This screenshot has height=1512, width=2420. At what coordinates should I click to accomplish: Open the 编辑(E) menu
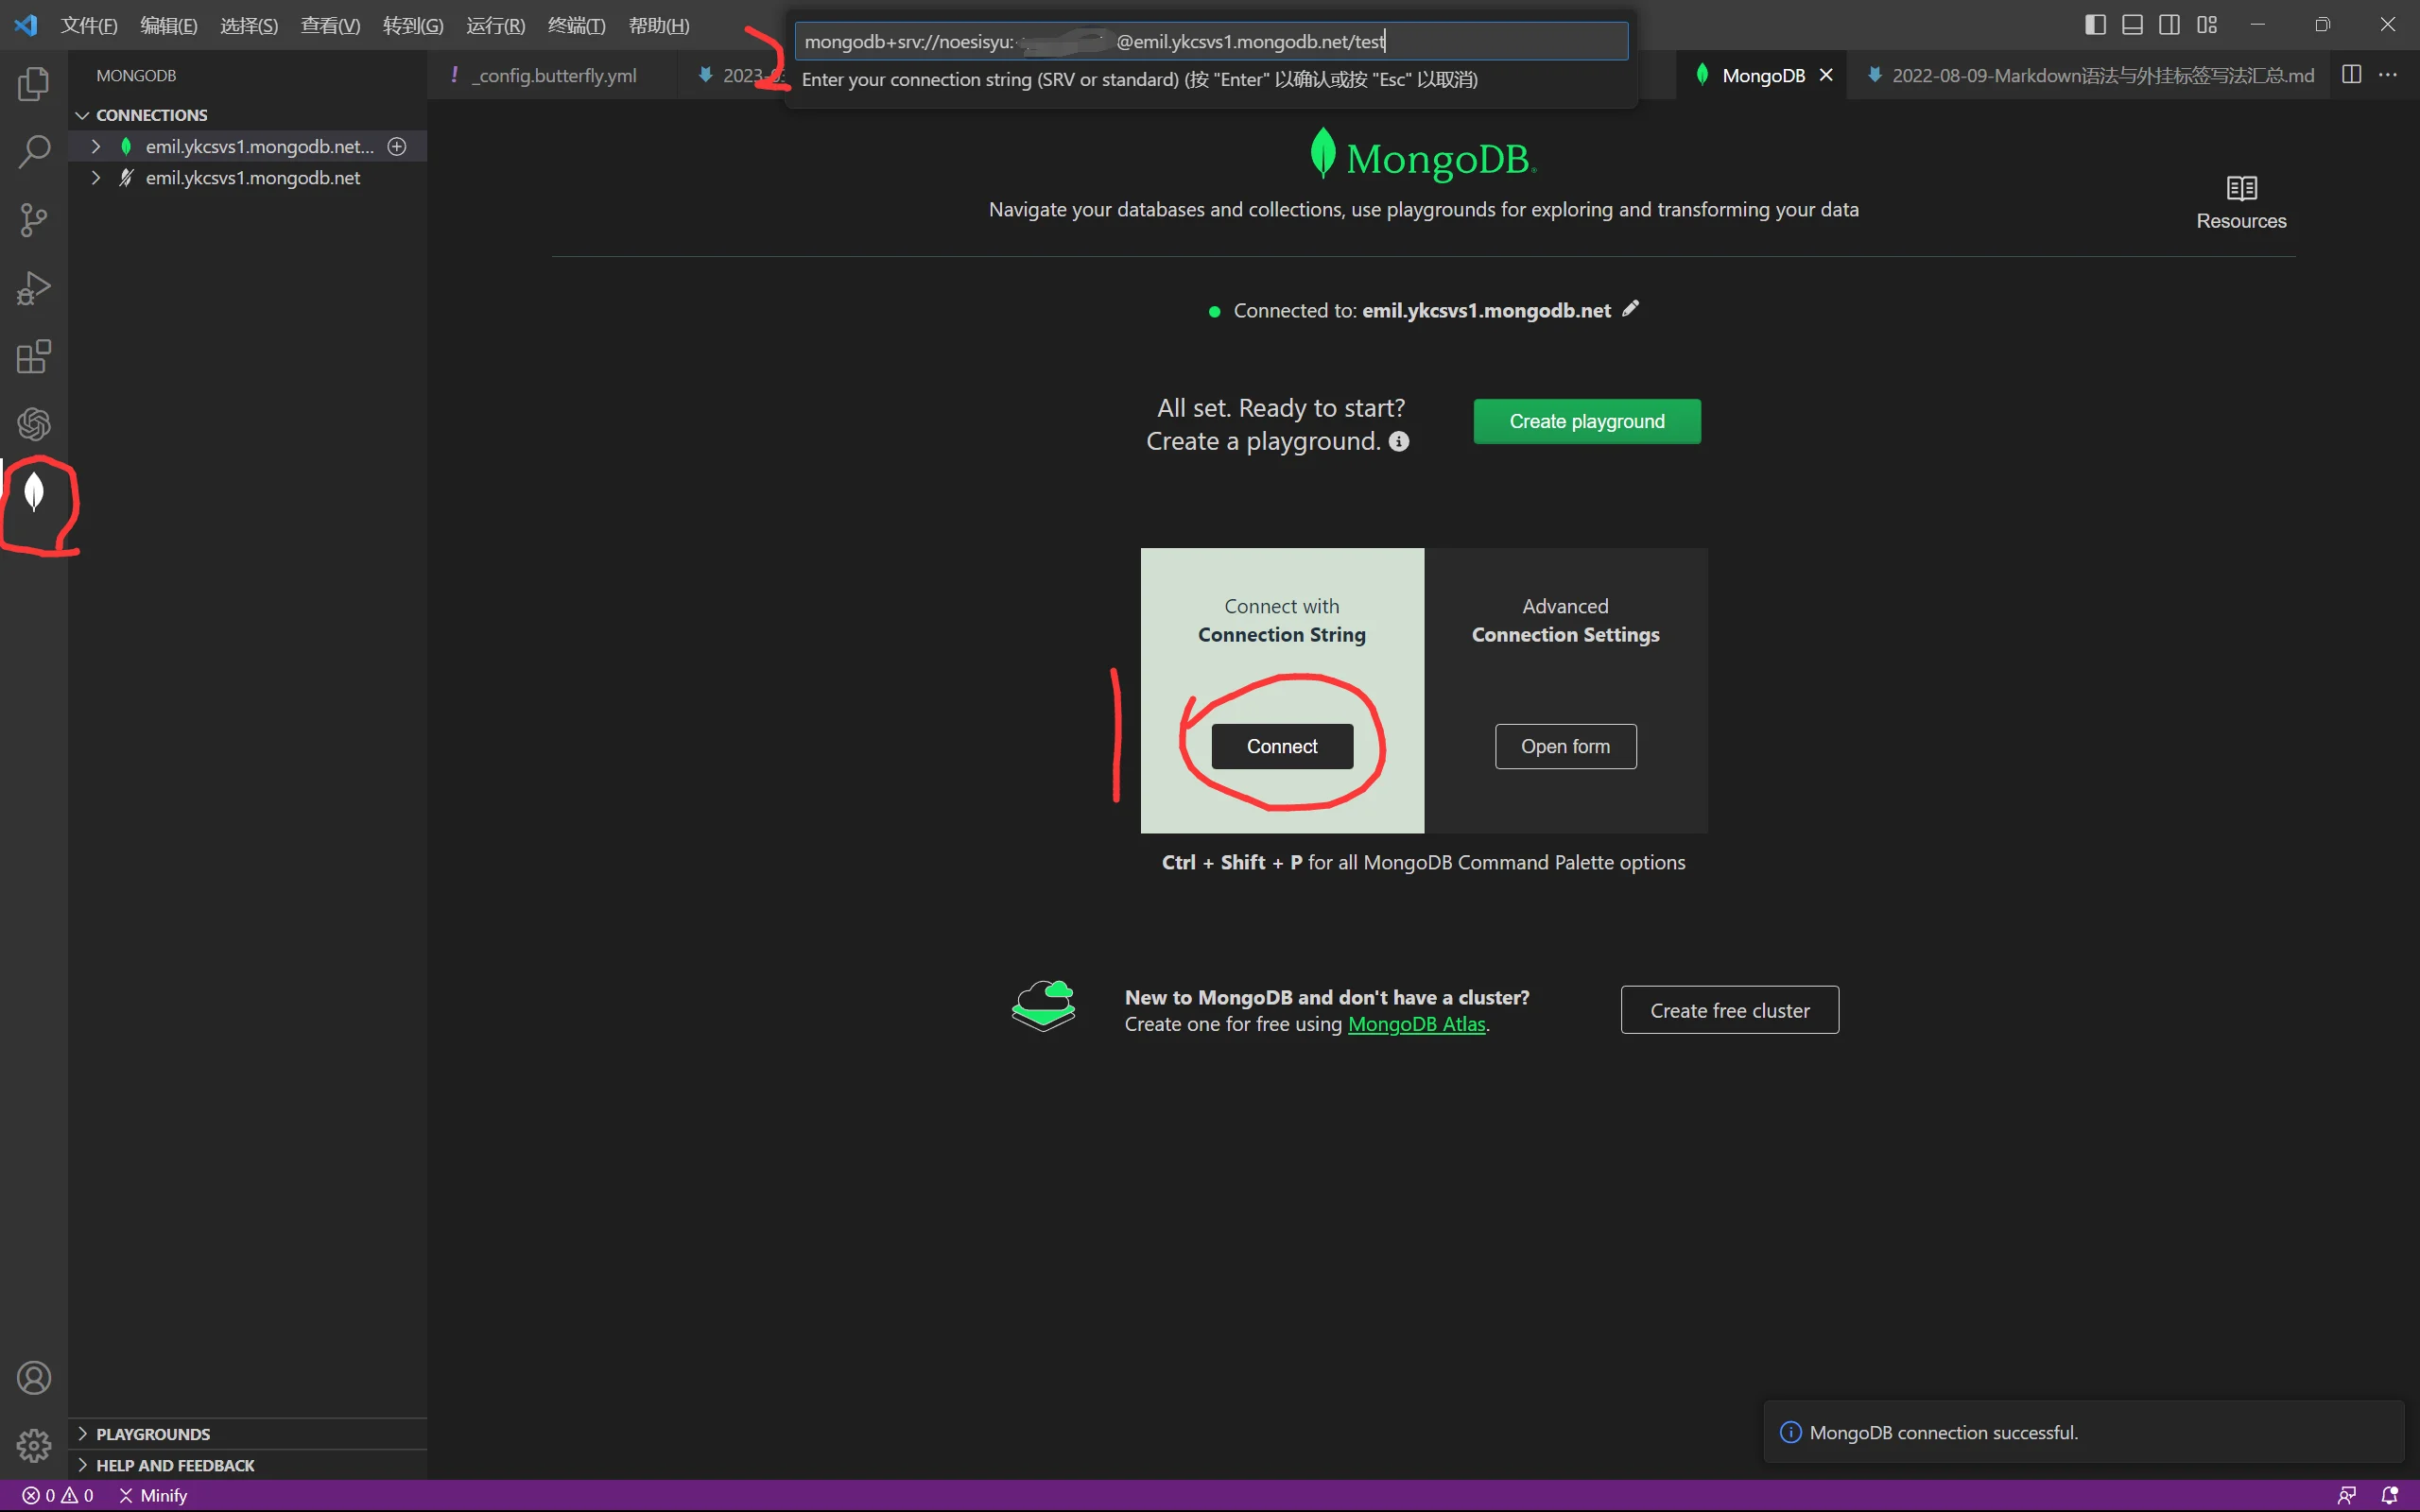coord(169,25)
